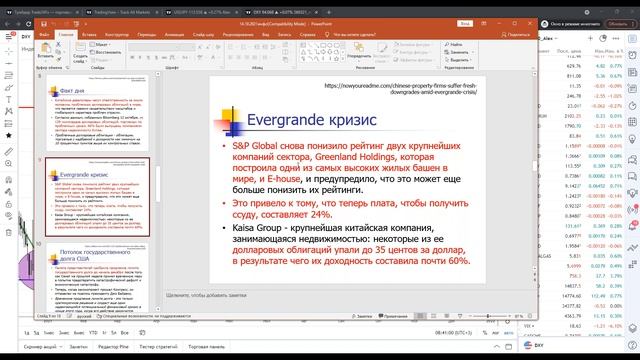The image size is (640, 360).
Task: Select the star favorites icon in the left TradingView toolbar
Action: (9, 136)
